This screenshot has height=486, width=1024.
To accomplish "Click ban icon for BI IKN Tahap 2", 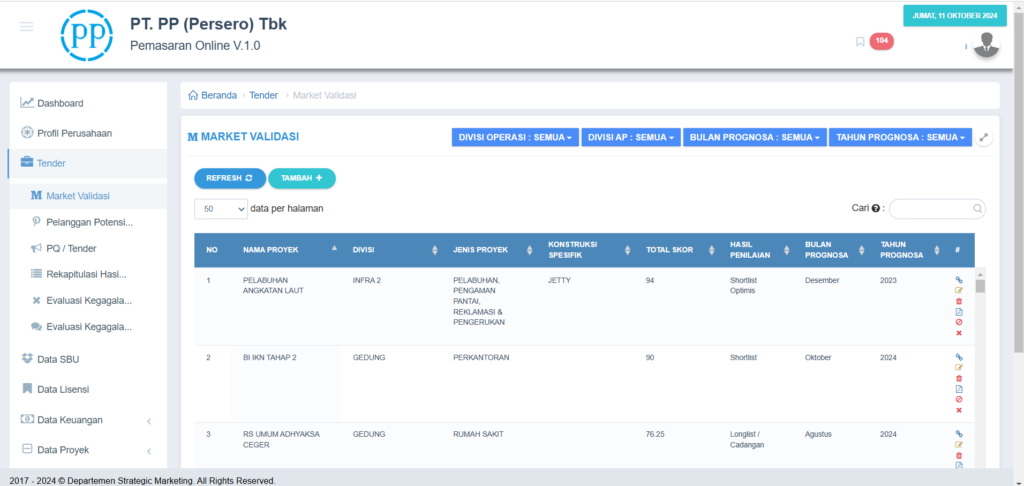I will [959, 399].
